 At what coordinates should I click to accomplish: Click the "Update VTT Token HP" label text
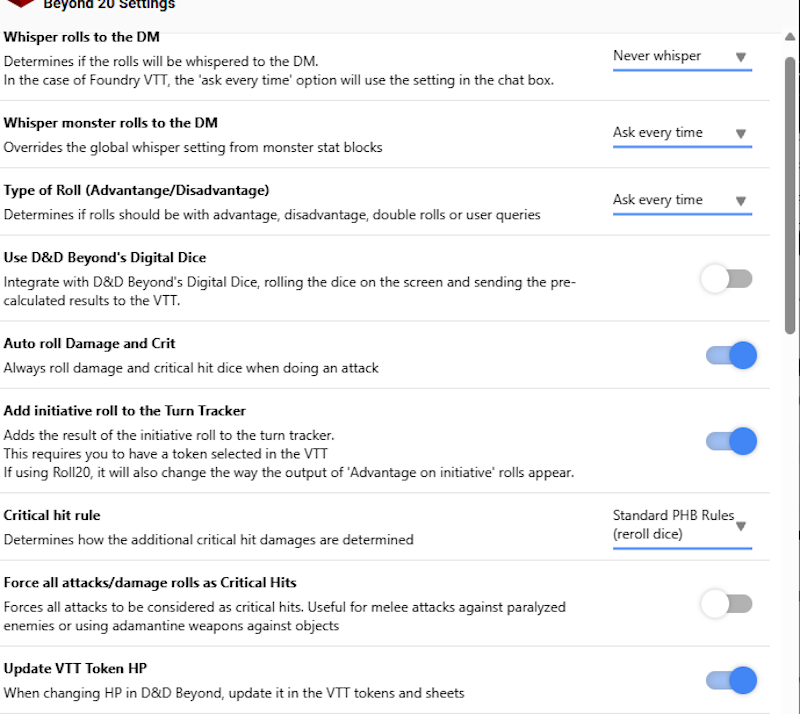click(75, 668)
